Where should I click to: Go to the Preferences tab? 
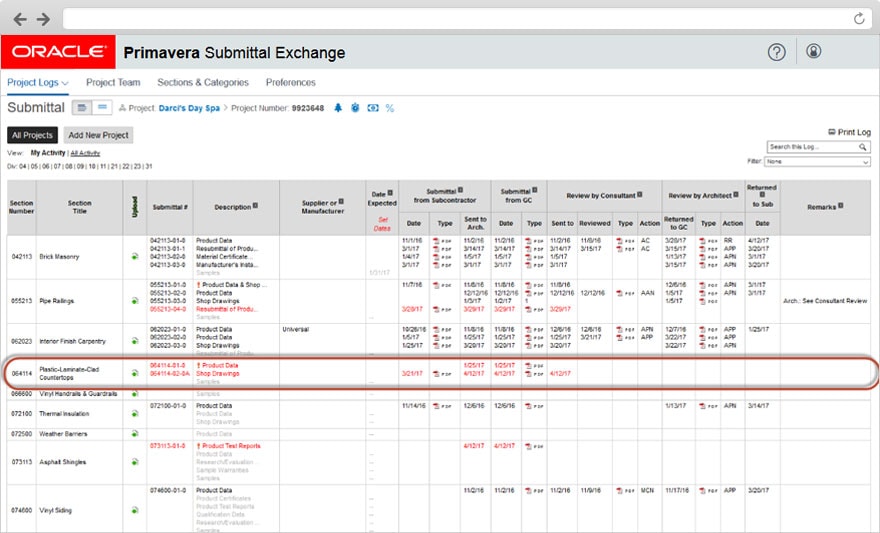(x=290, y=83)
